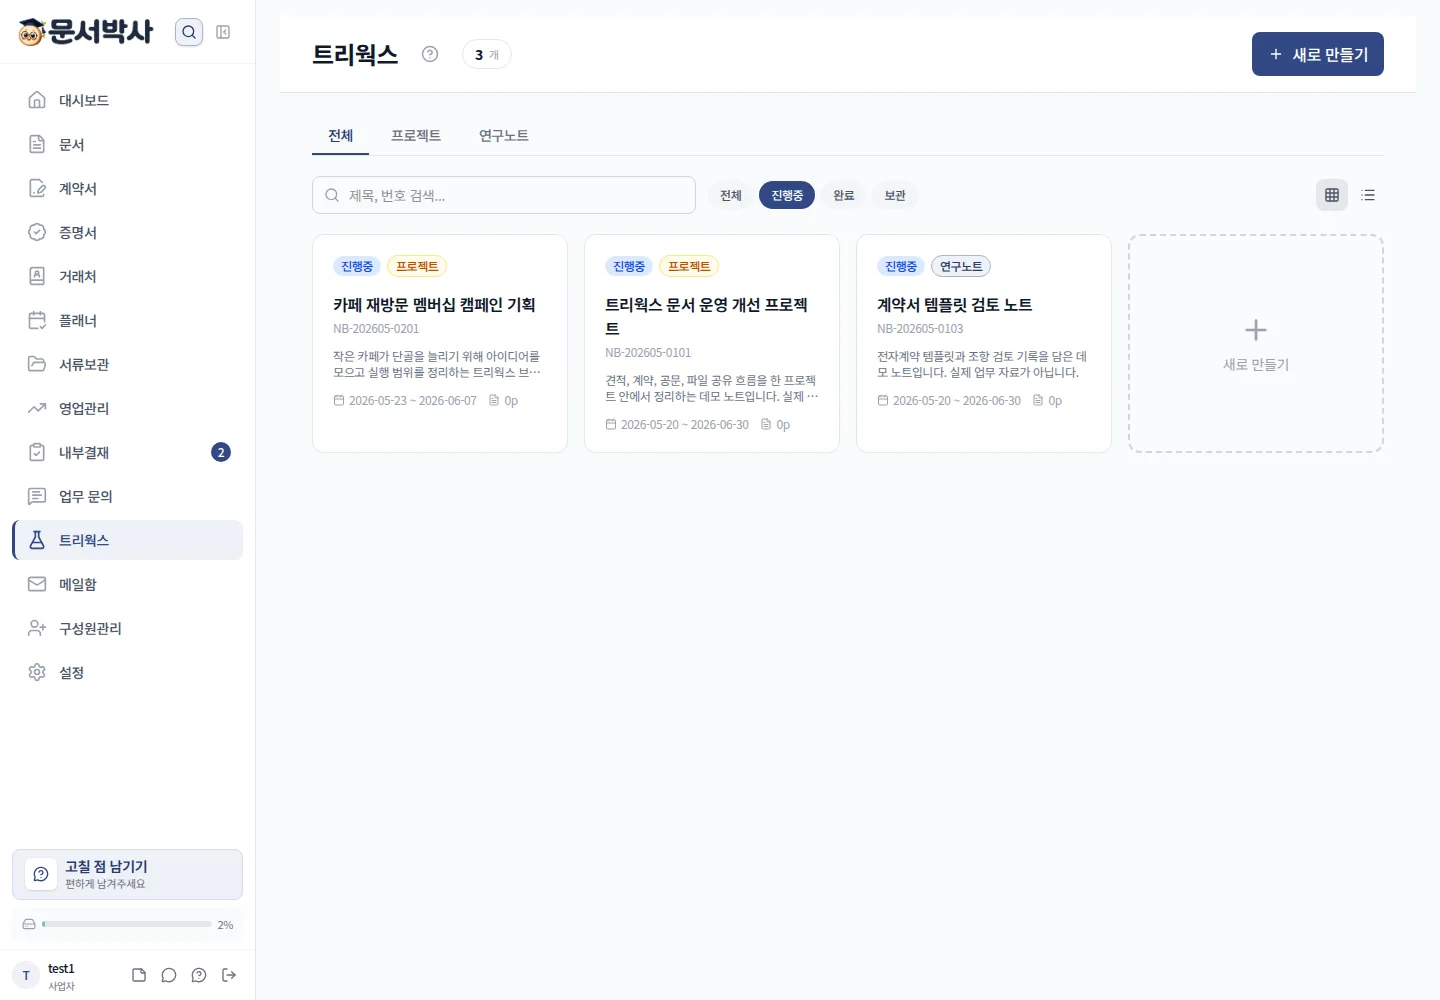Open 증명서 in the sidebar
Viewport: 1440px width, 1000px height.
click(128, 232)
